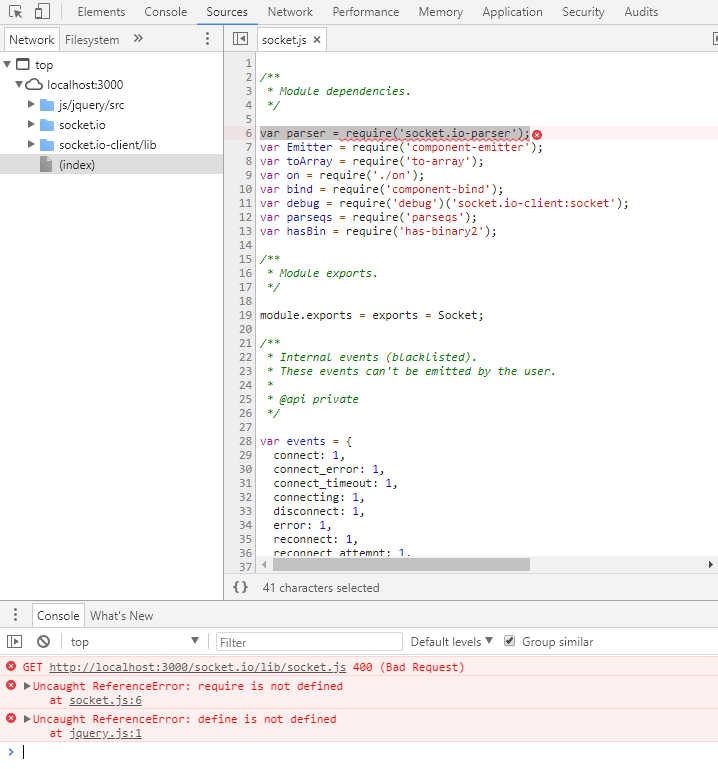Open the Application panel tab
This screenshot has height=769, width=718.
pyautogui.click(x=513, y=12)
